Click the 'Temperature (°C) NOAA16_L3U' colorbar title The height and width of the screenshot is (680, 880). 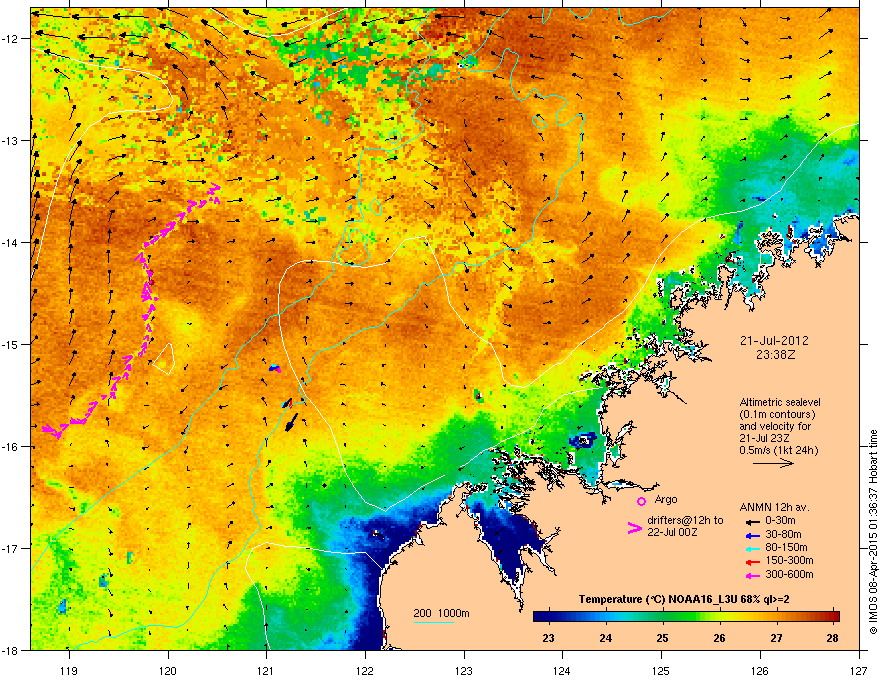[x=660, y=599]
